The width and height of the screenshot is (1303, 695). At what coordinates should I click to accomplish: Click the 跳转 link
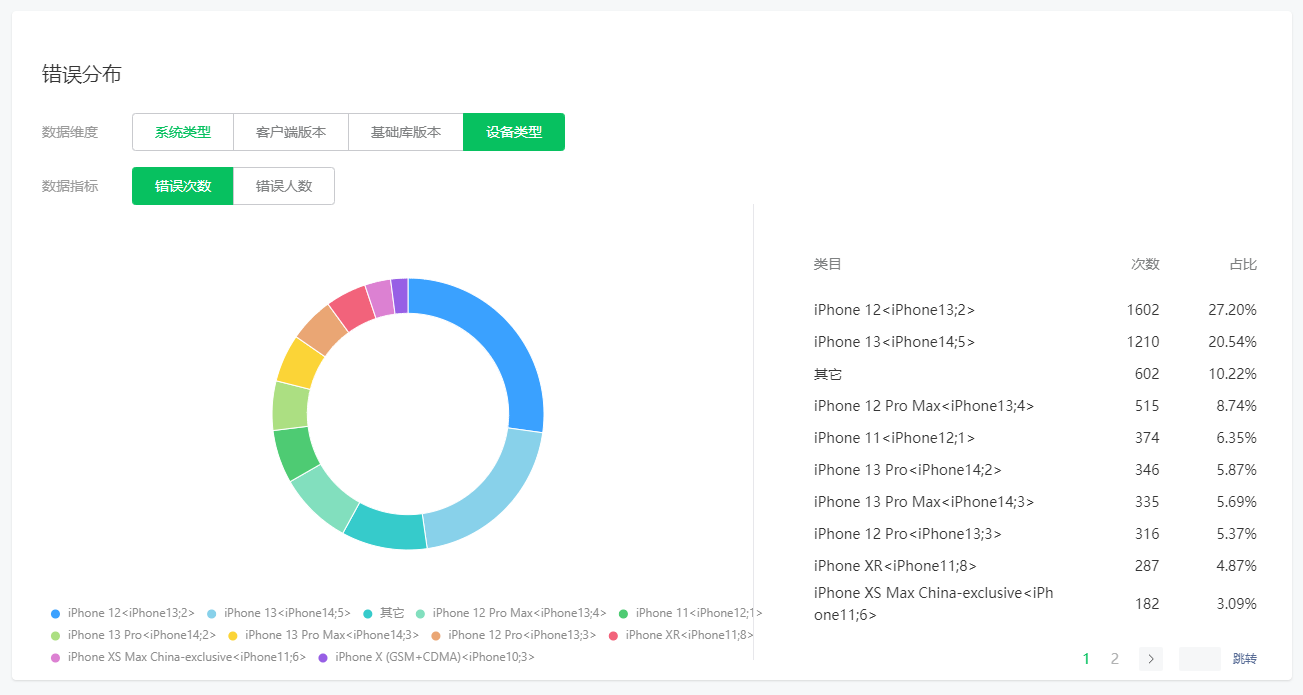point(1245,659)
